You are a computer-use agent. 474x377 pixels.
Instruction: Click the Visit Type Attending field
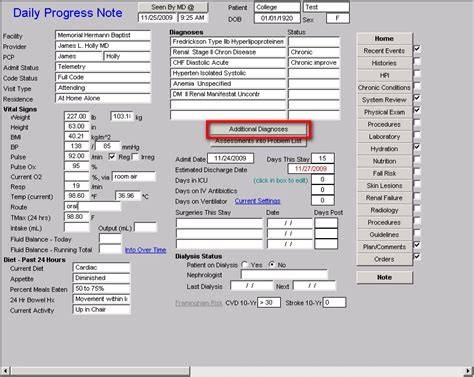pyautogui.click(x=103, y=88)
